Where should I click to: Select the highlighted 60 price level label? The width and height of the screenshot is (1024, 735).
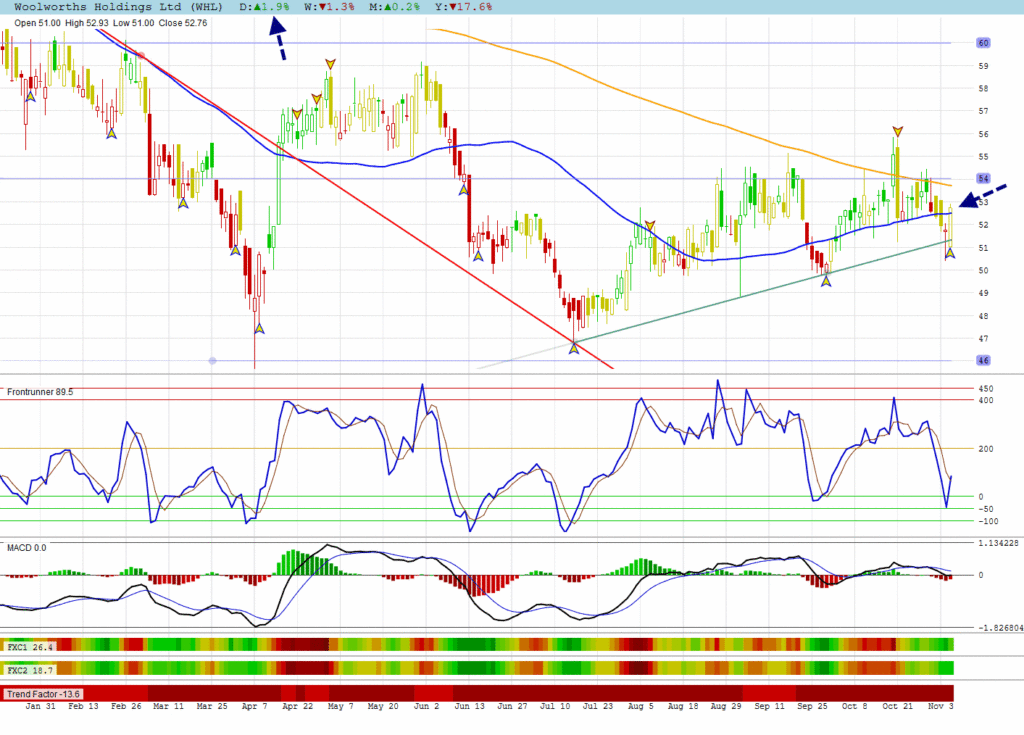click(983, 43)
